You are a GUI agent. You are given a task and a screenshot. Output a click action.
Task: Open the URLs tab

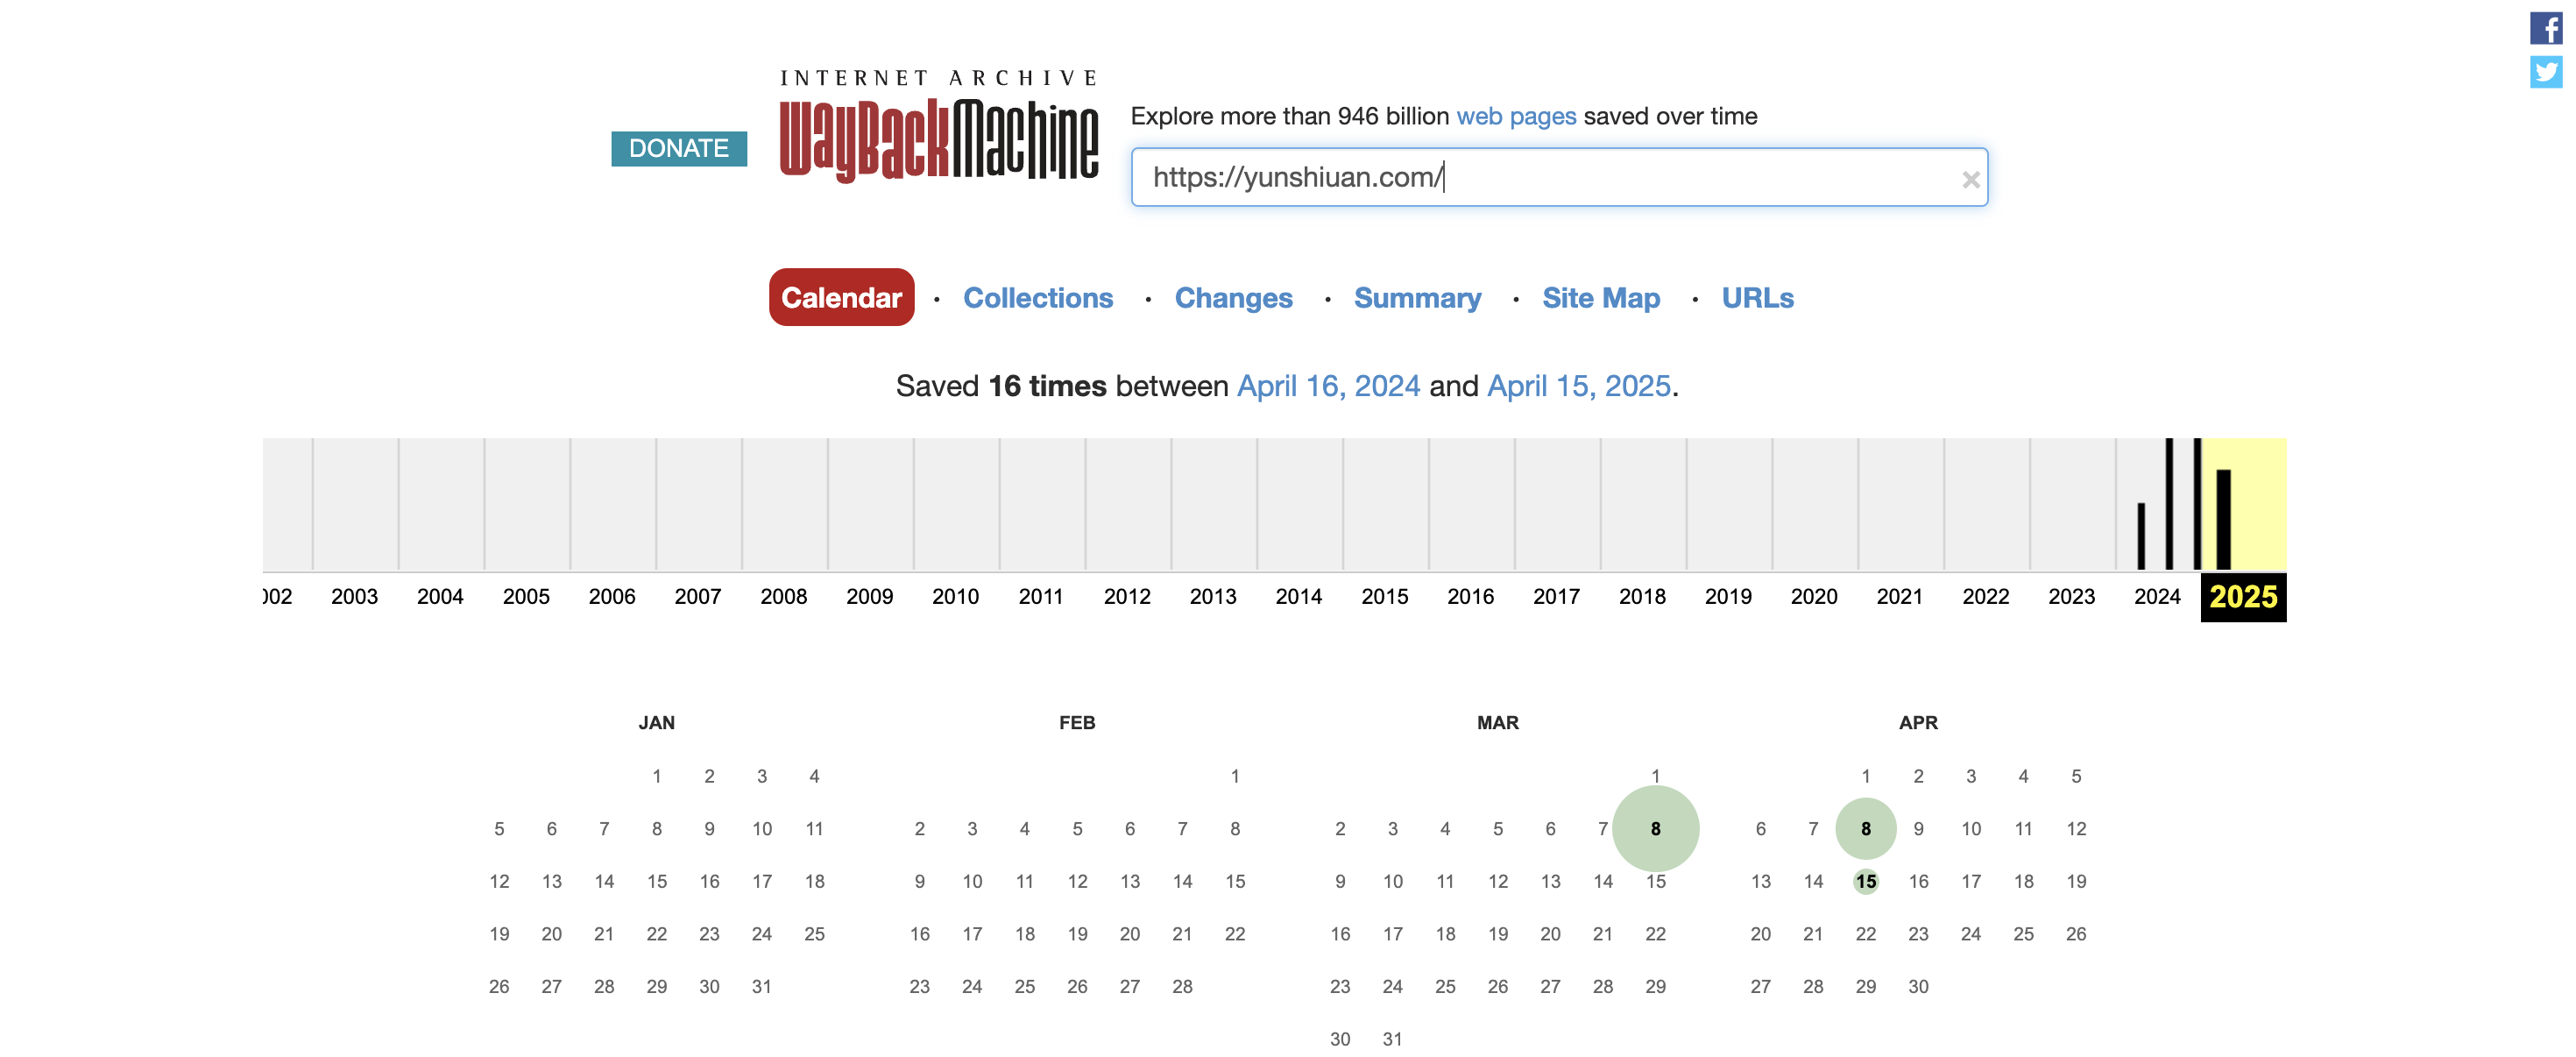(1757, 298)
